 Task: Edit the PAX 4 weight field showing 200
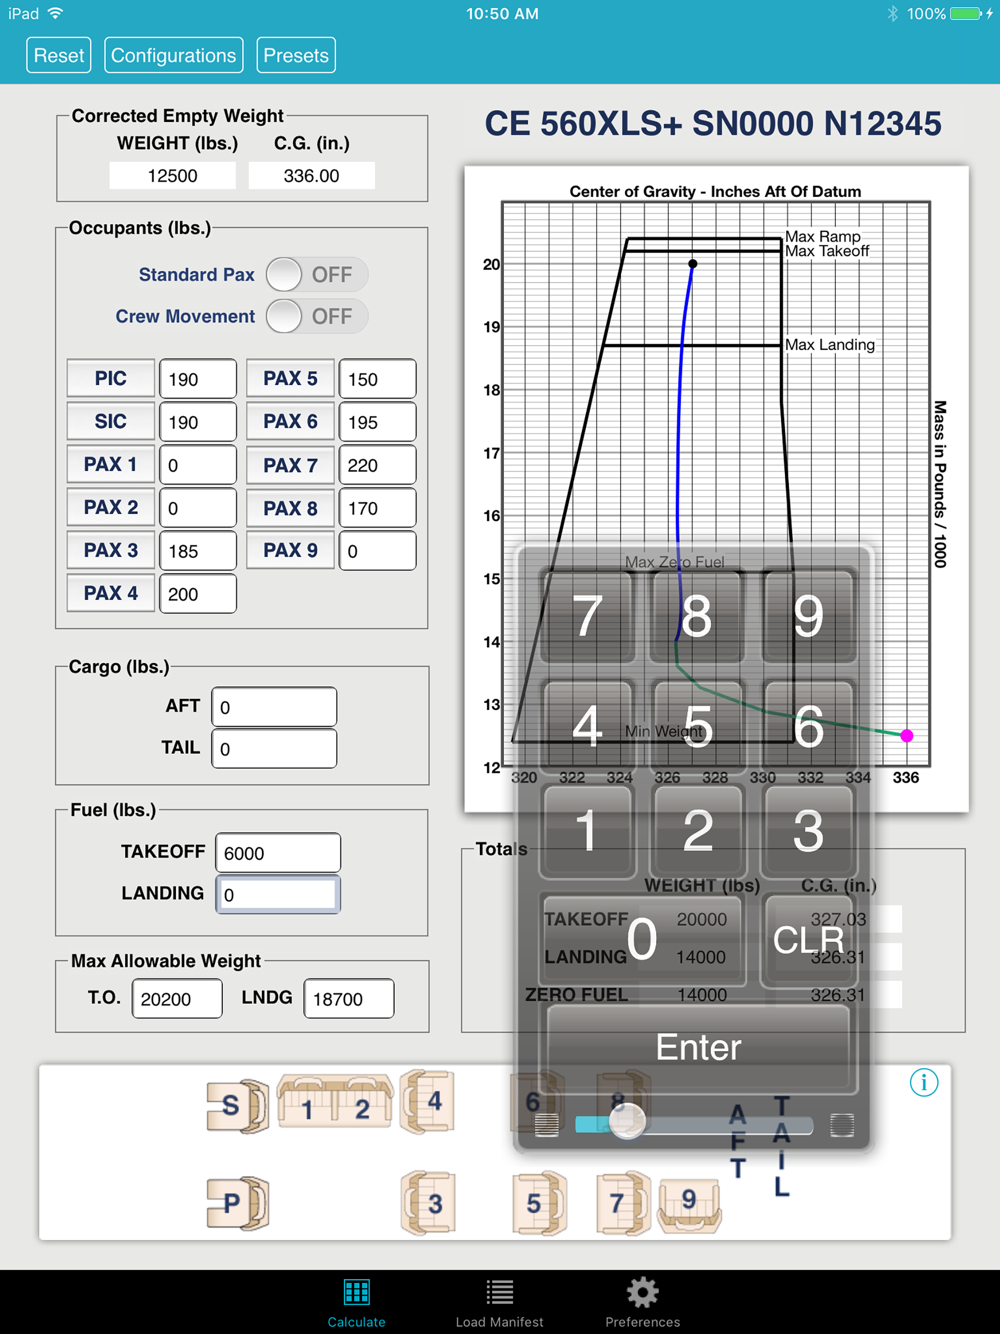(198, 594)
